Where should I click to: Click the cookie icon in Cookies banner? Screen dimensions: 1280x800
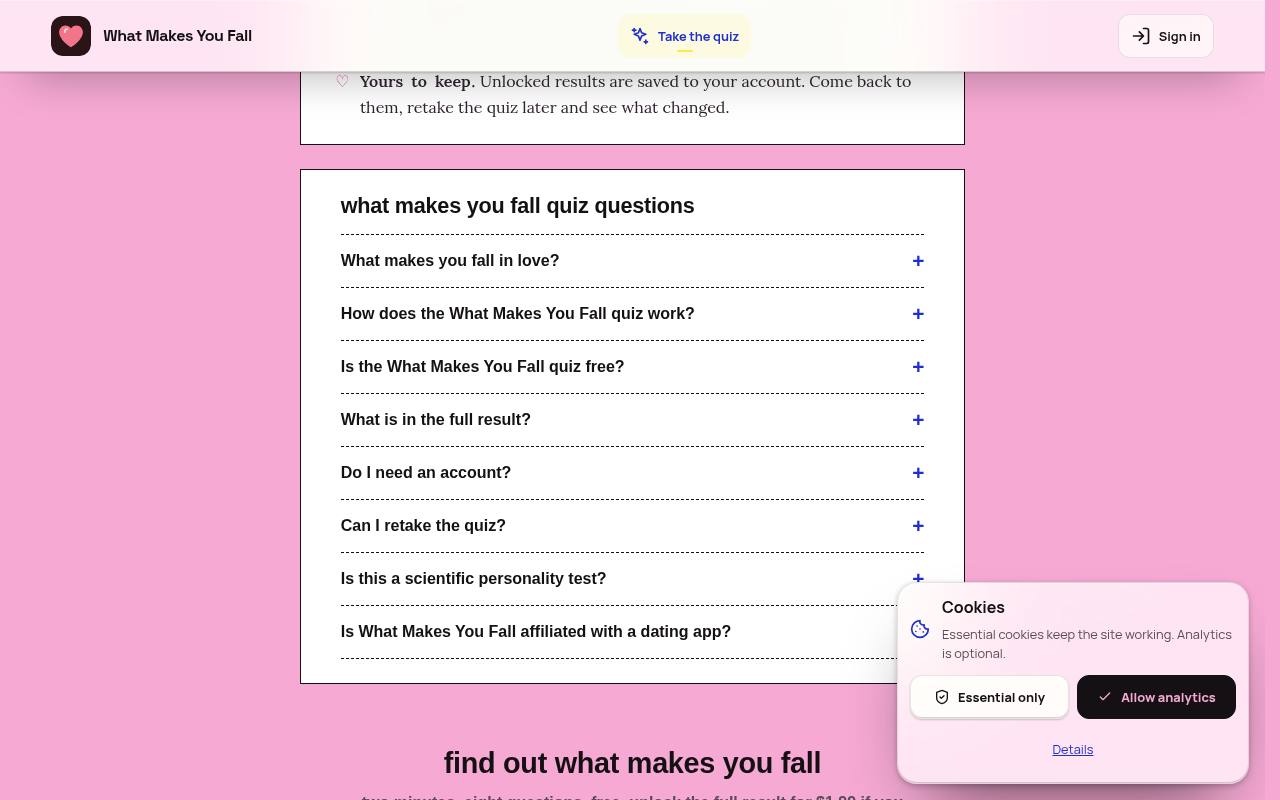[920, 629]
